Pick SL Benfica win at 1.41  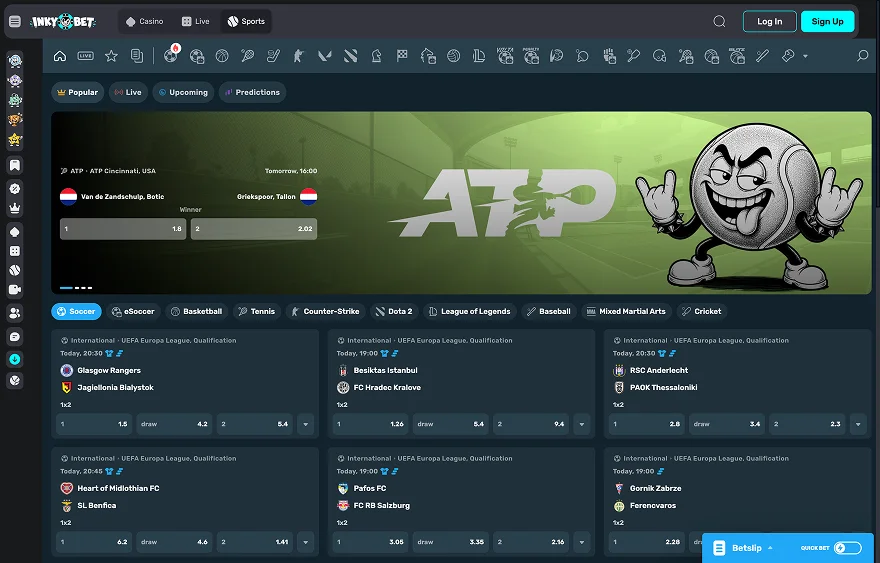tap(255, 542)
